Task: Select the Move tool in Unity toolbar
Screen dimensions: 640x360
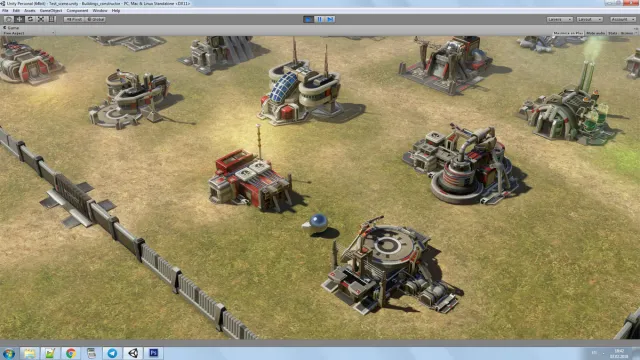Action: [x=19, y=19]
